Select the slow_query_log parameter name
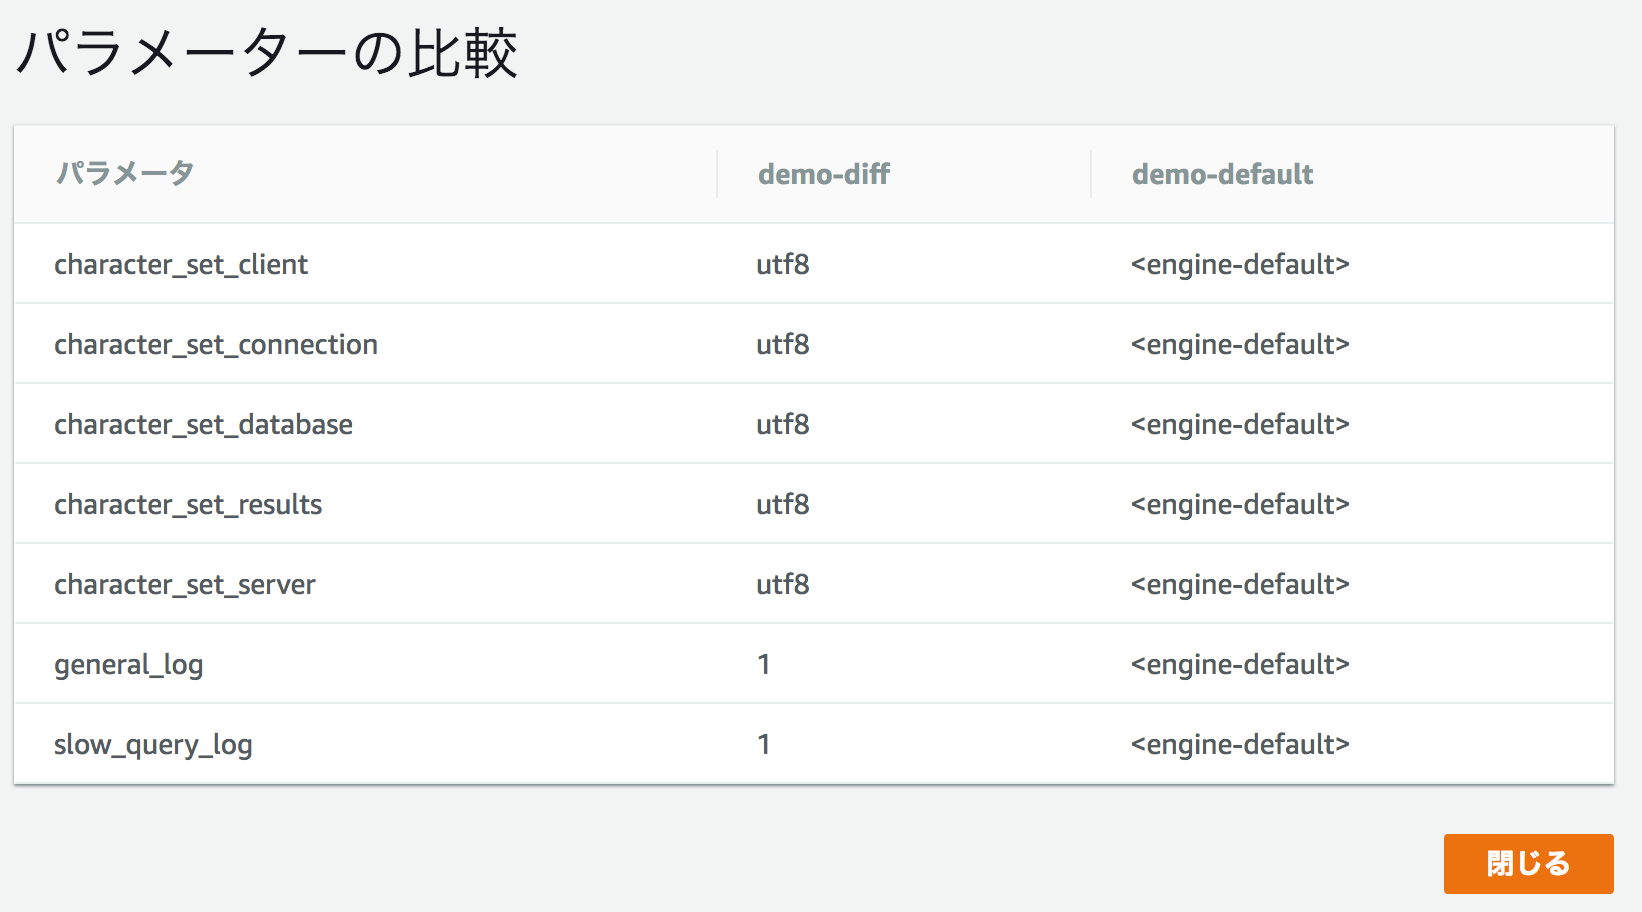Screen dimensions: 1642x912 [153, 744]
